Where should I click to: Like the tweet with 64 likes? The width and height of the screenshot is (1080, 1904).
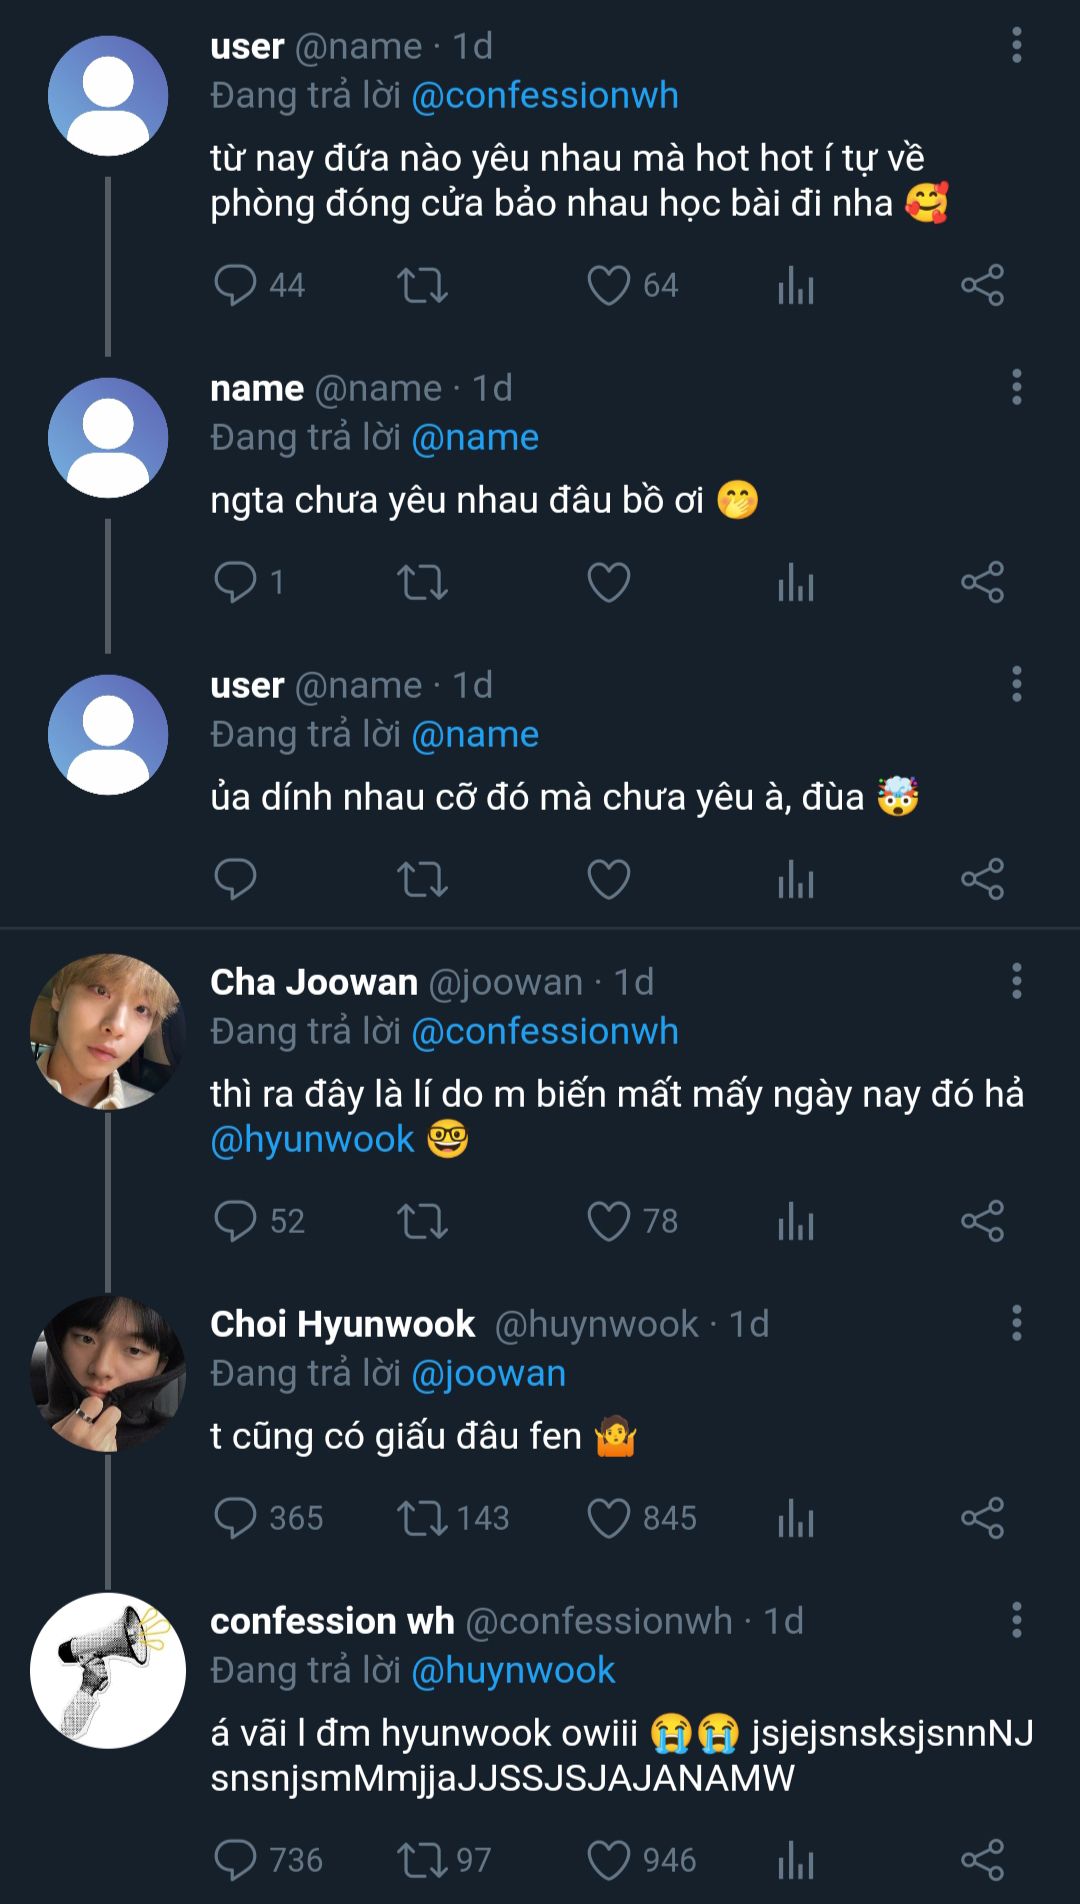point(608,285)
